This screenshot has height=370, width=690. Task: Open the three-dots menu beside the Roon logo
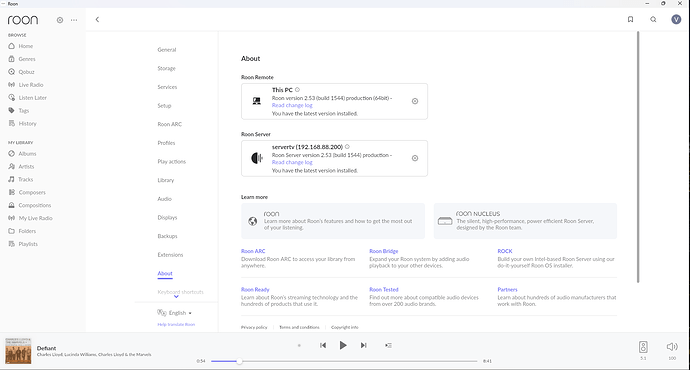74,20
